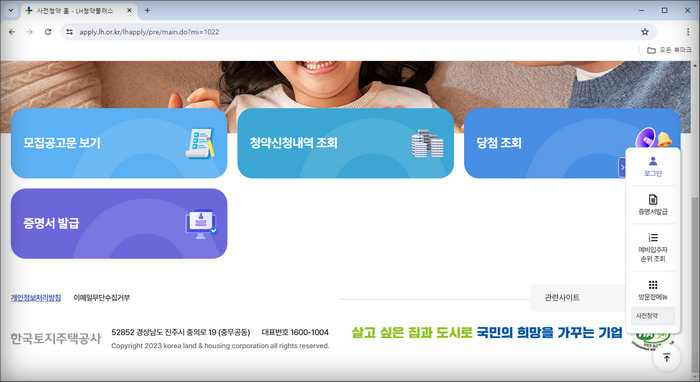Click the buildings icon on 청약신청내역 조회

[427, 143]
